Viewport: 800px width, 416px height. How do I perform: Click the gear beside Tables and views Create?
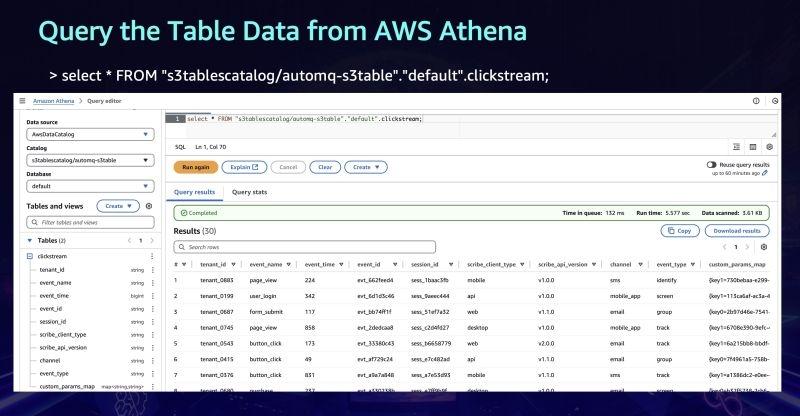pyautogui.click(x=149, y=206)
